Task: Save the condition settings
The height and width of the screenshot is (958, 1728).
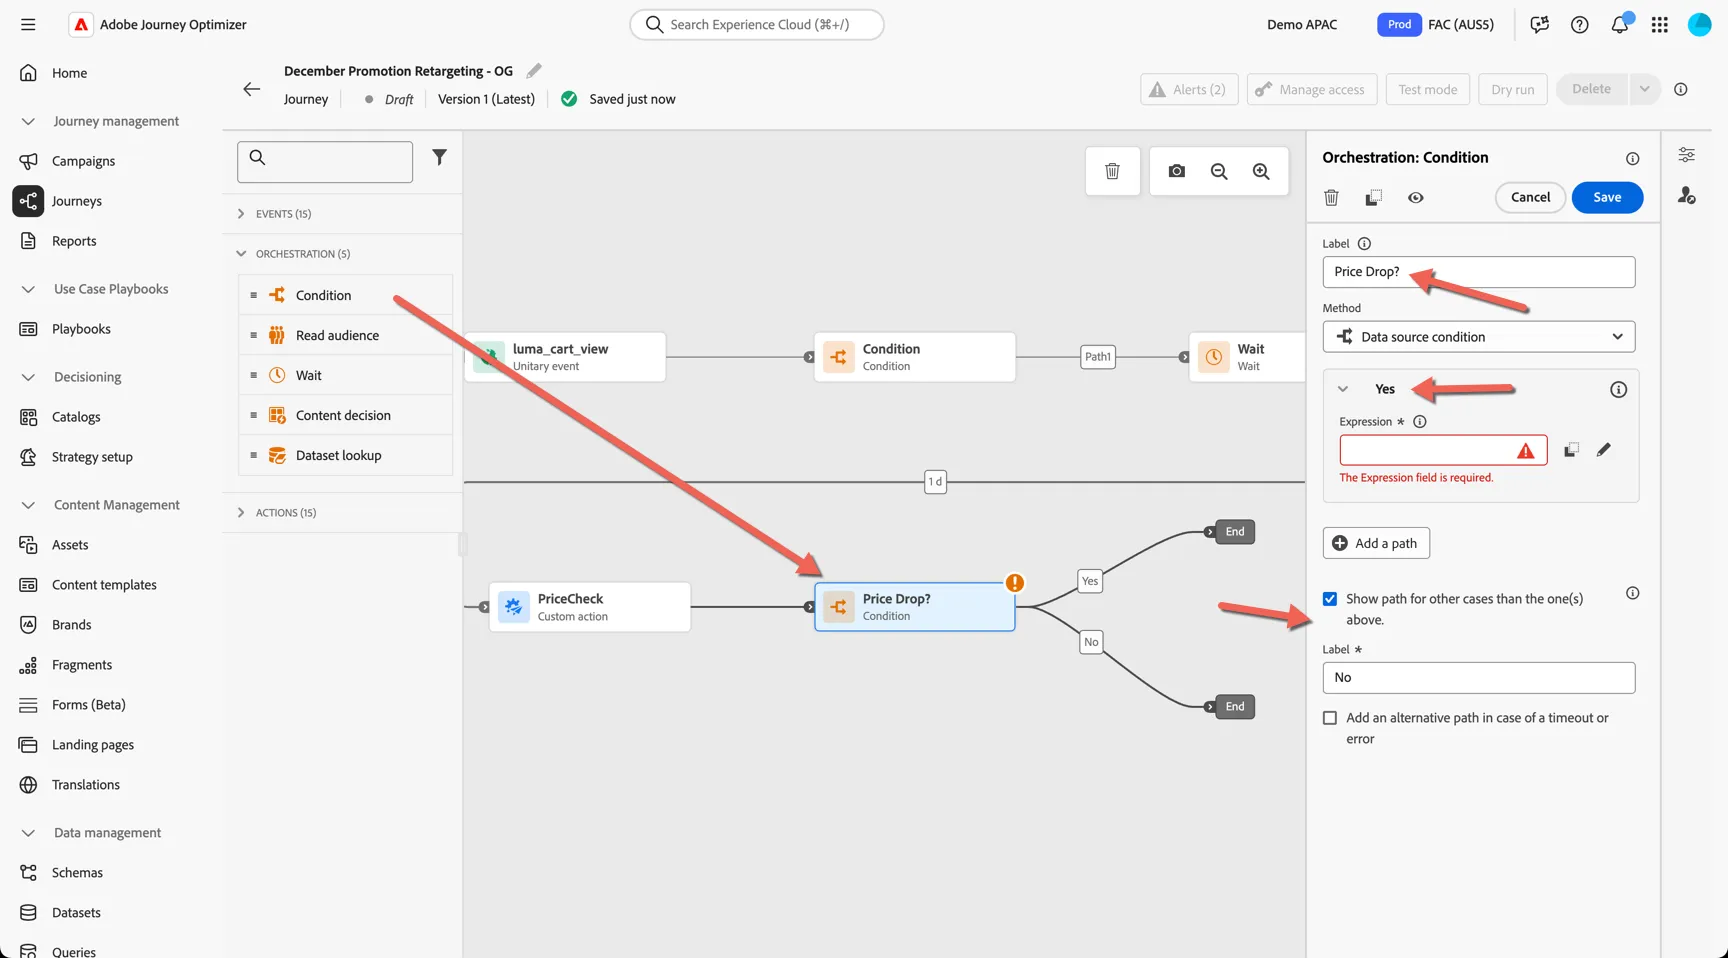Action: click(1607, 197)
